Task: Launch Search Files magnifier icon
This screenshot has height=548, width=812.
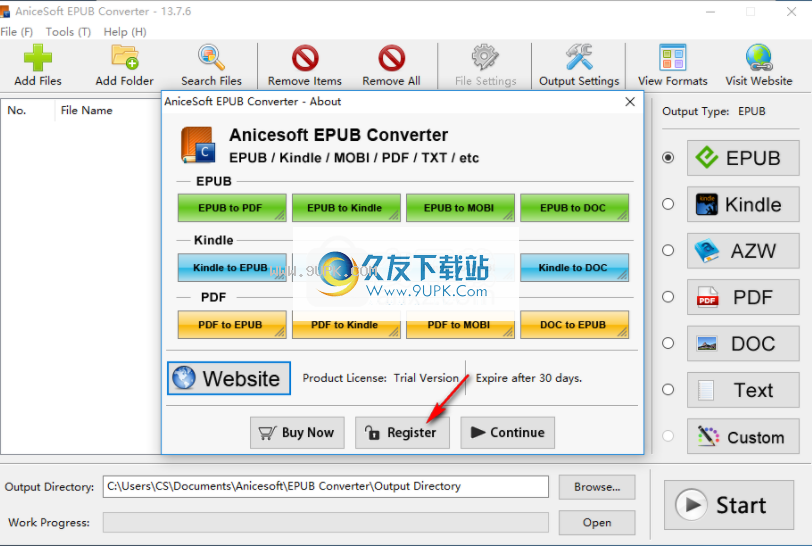Action: point(211,57)
